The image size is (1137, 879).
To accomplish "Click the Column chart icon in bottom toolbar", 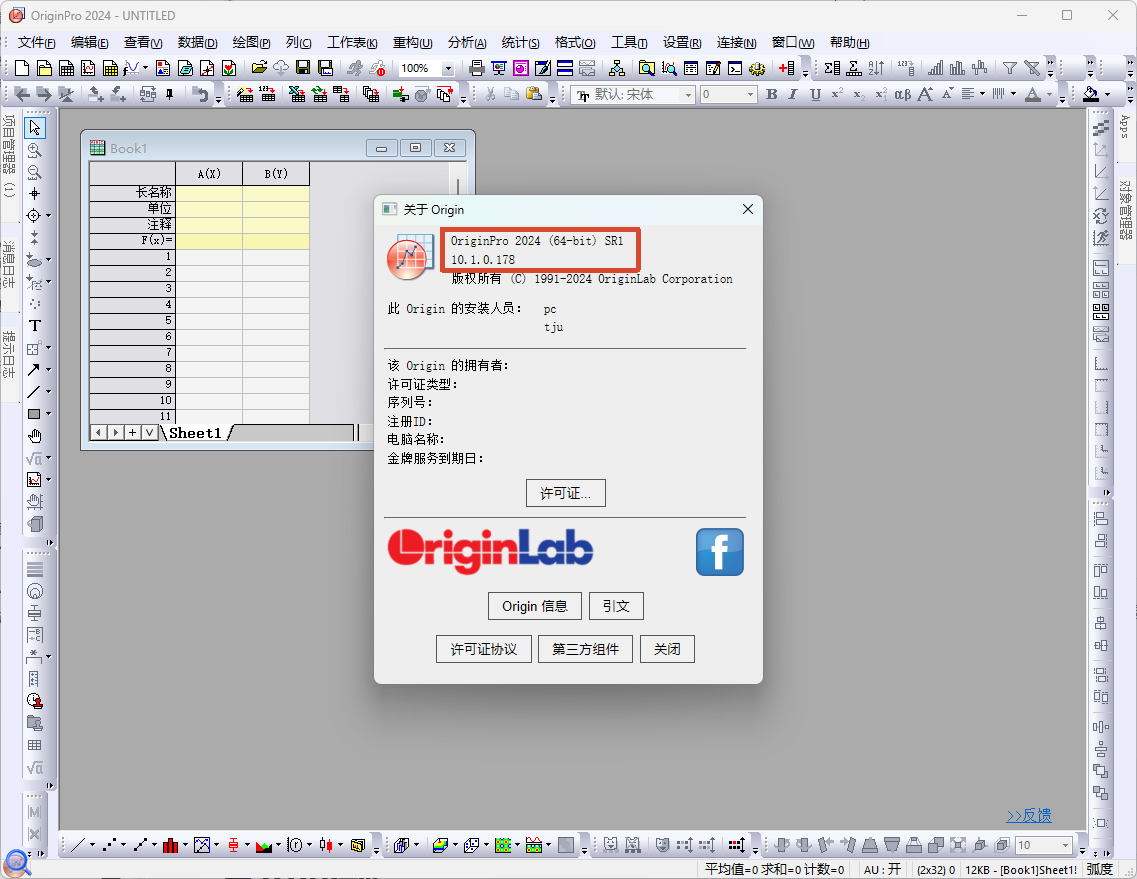I will (x=171, y=845).
